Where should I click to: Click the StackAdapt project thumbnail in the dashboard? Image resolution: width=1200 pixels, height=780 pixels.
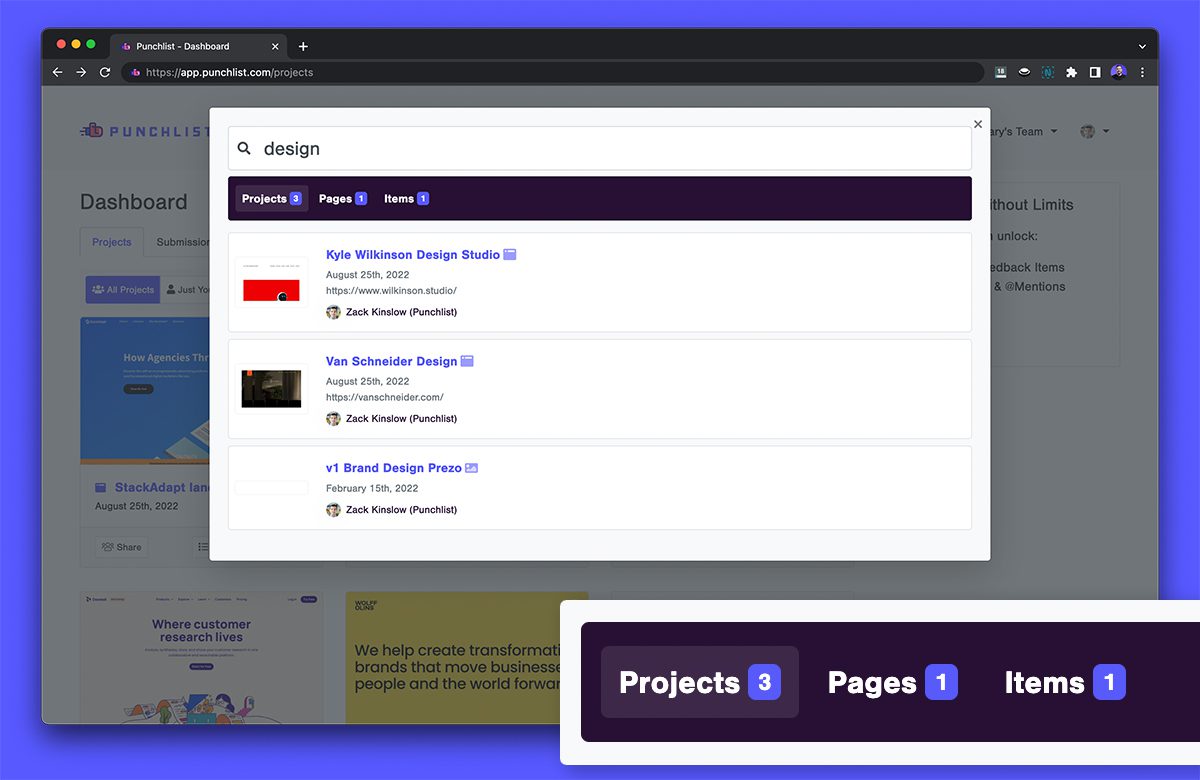[145, 391]
